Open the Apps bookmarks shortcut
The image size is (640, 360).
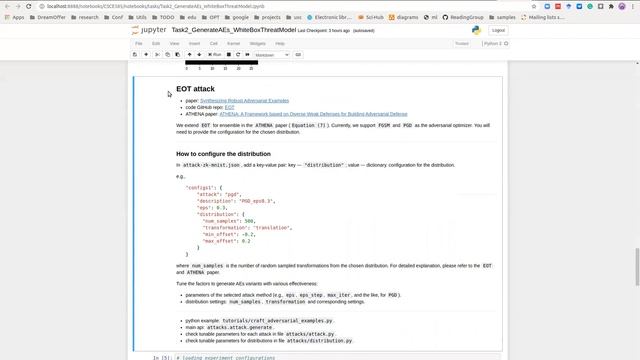pyautogui.click(x=15, y=18)
